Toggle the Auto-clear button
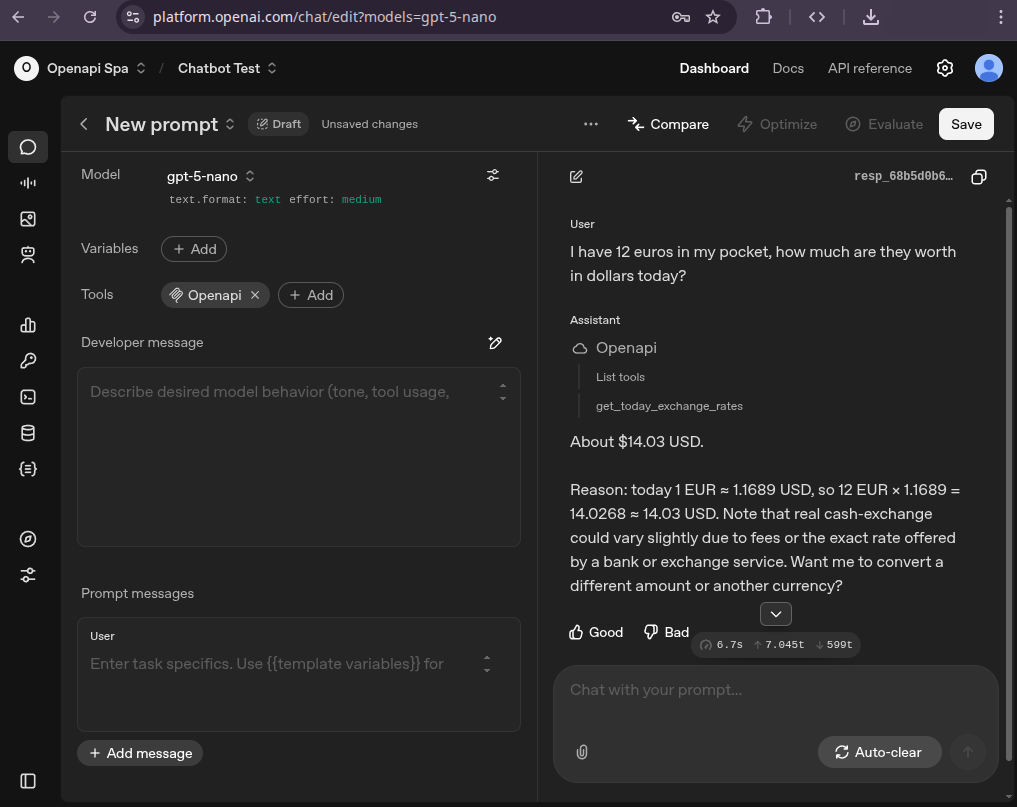This screenshot has height=807, width=1017. 879,752
